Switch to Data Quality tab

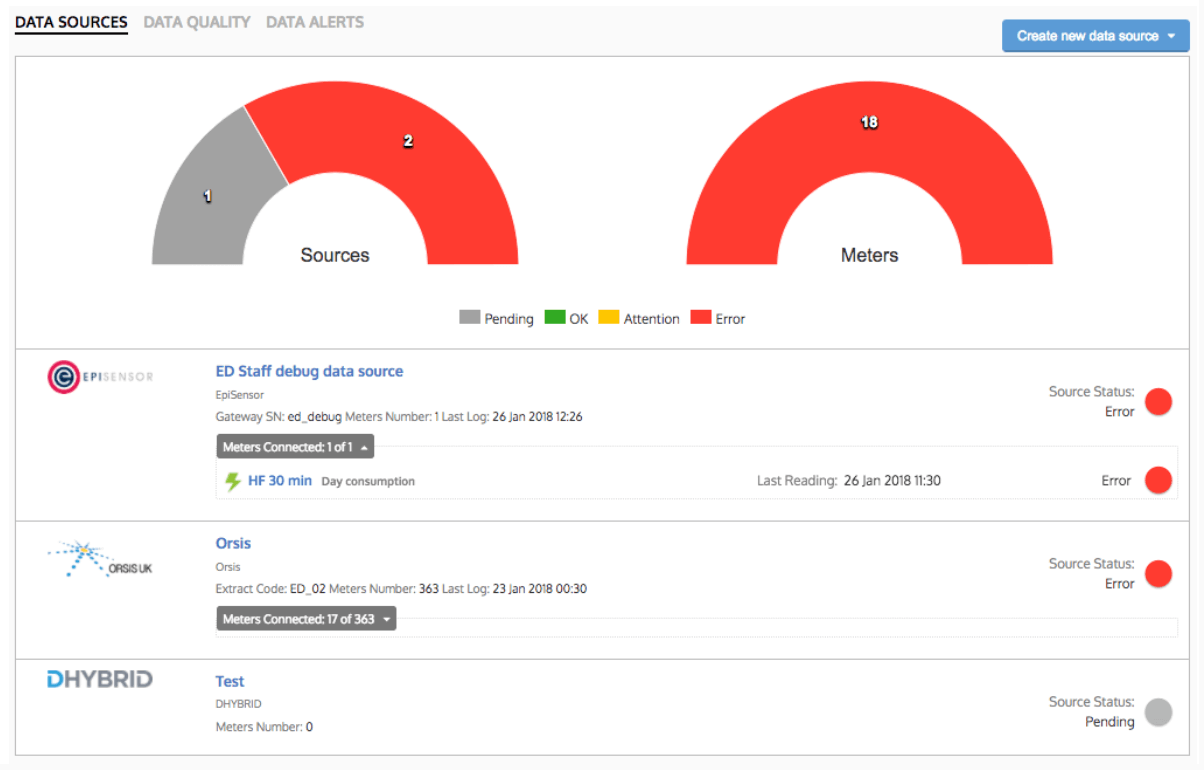tap(197, 22)
